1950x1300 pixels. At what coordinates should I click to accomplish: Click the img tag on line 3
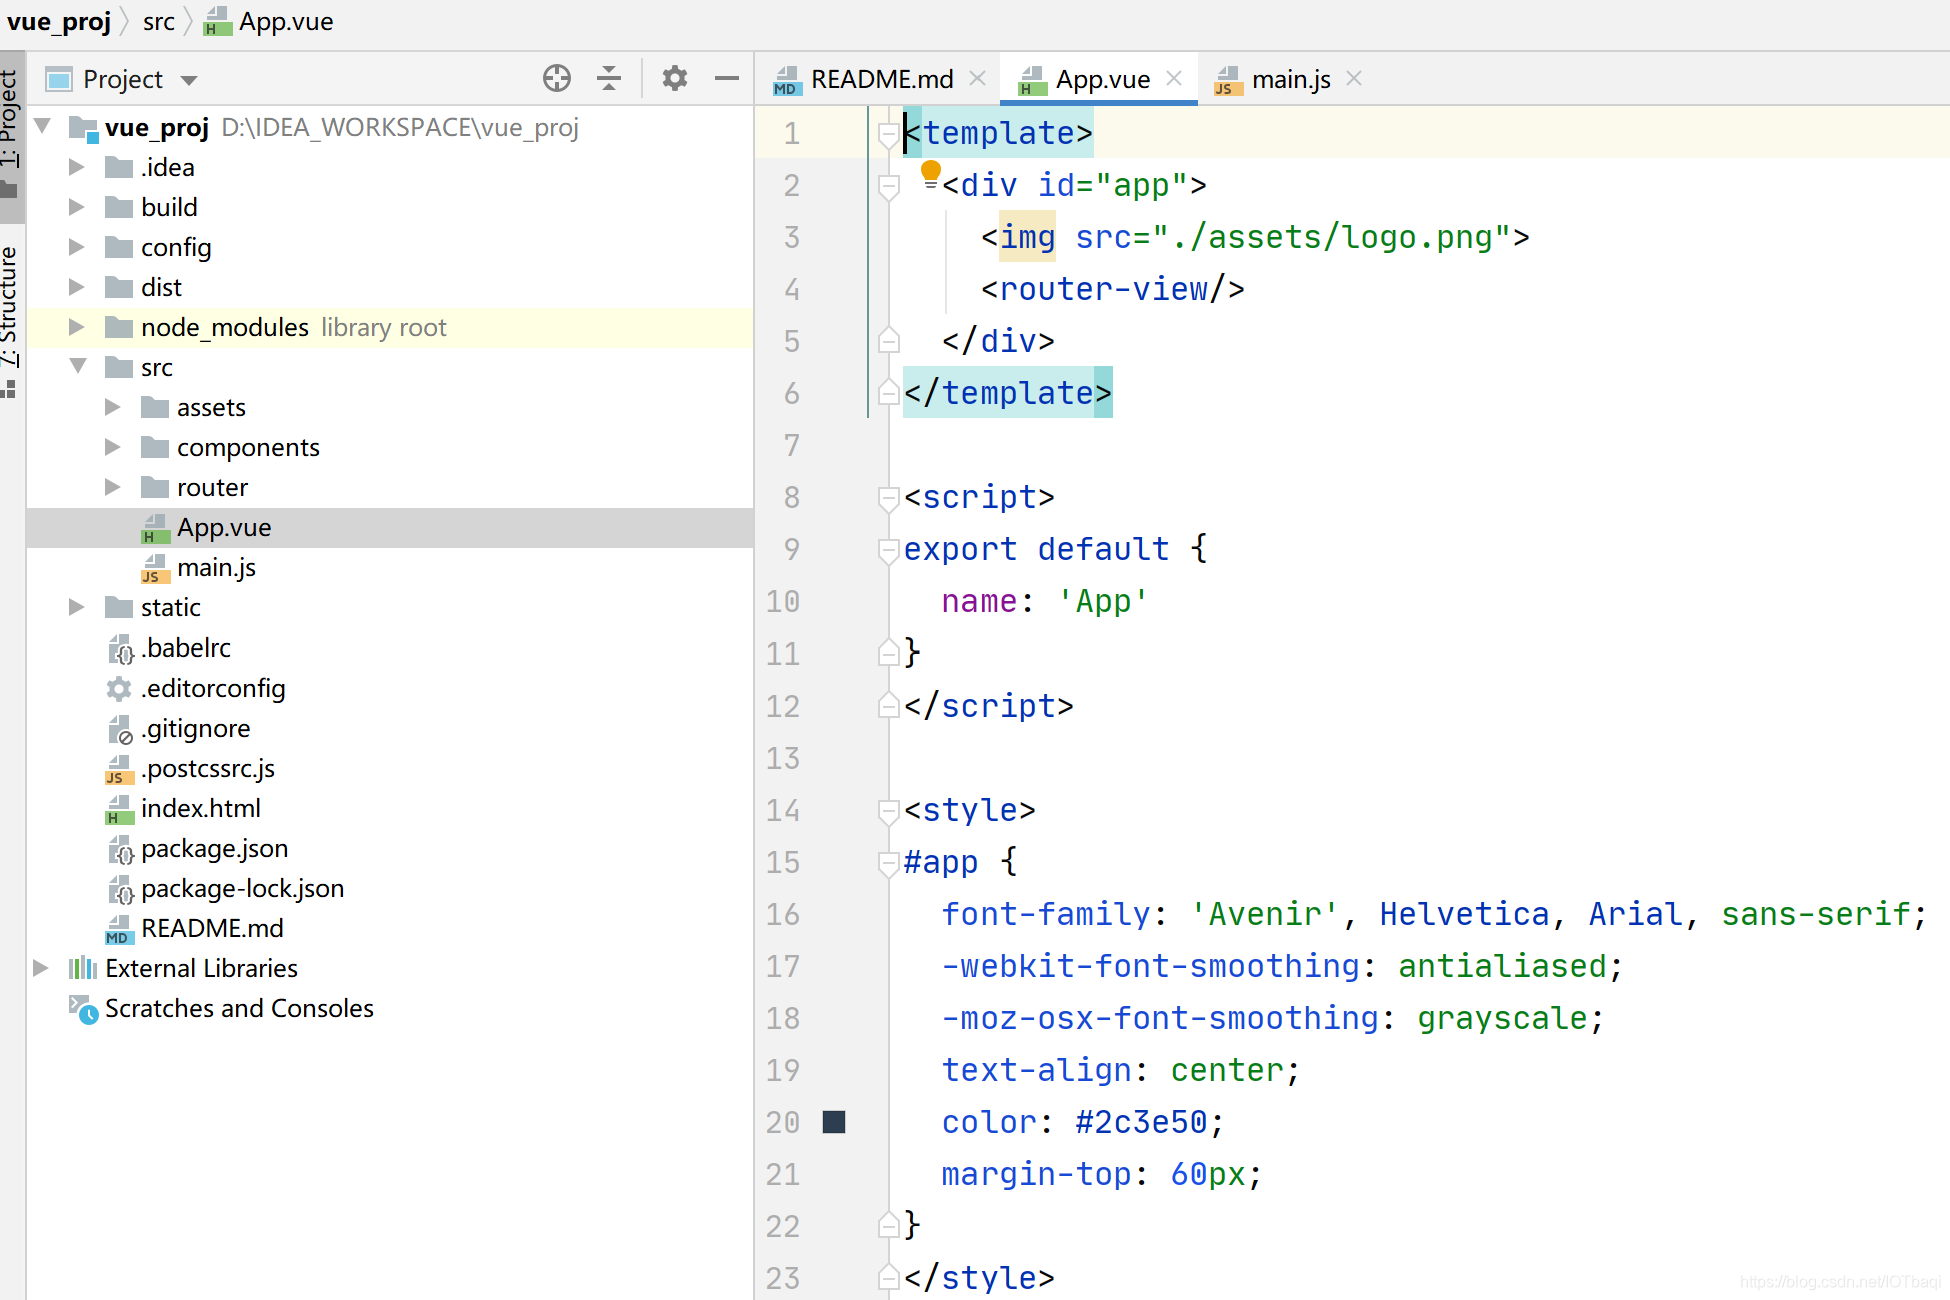click(x=1027, y=237)
